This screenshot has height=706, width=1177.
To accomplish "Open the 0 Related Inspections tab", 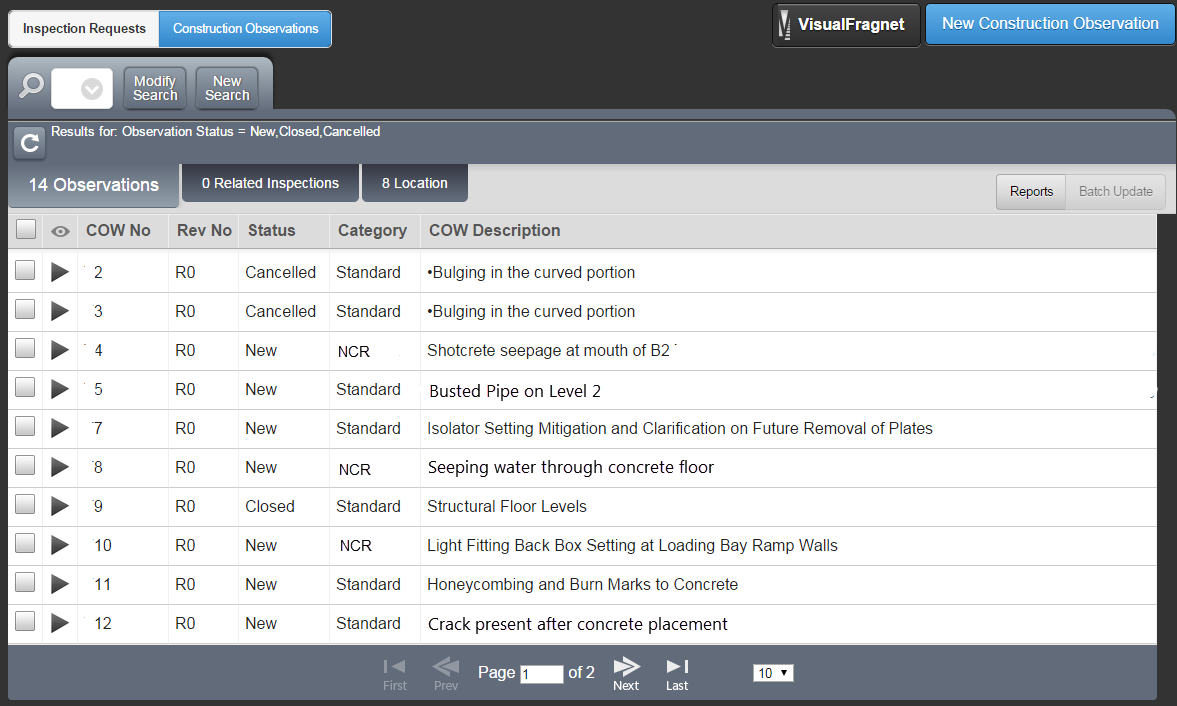I will (x=270, y=183).
